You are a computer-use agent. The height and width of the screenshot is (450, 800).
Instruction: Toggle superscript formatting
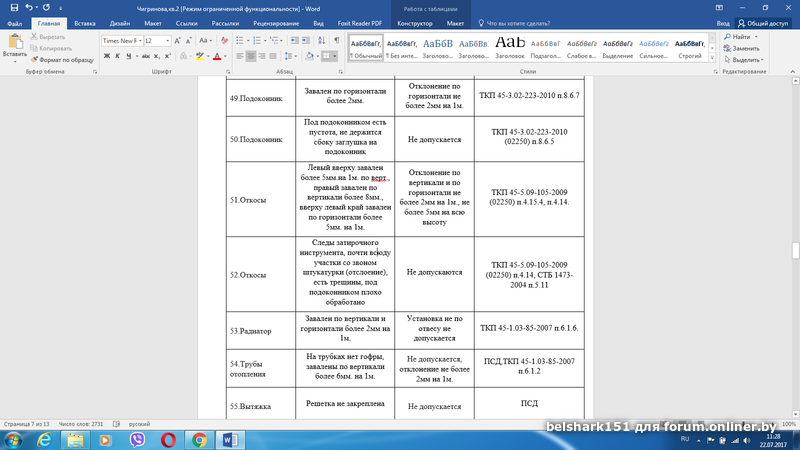click(168, 56)
